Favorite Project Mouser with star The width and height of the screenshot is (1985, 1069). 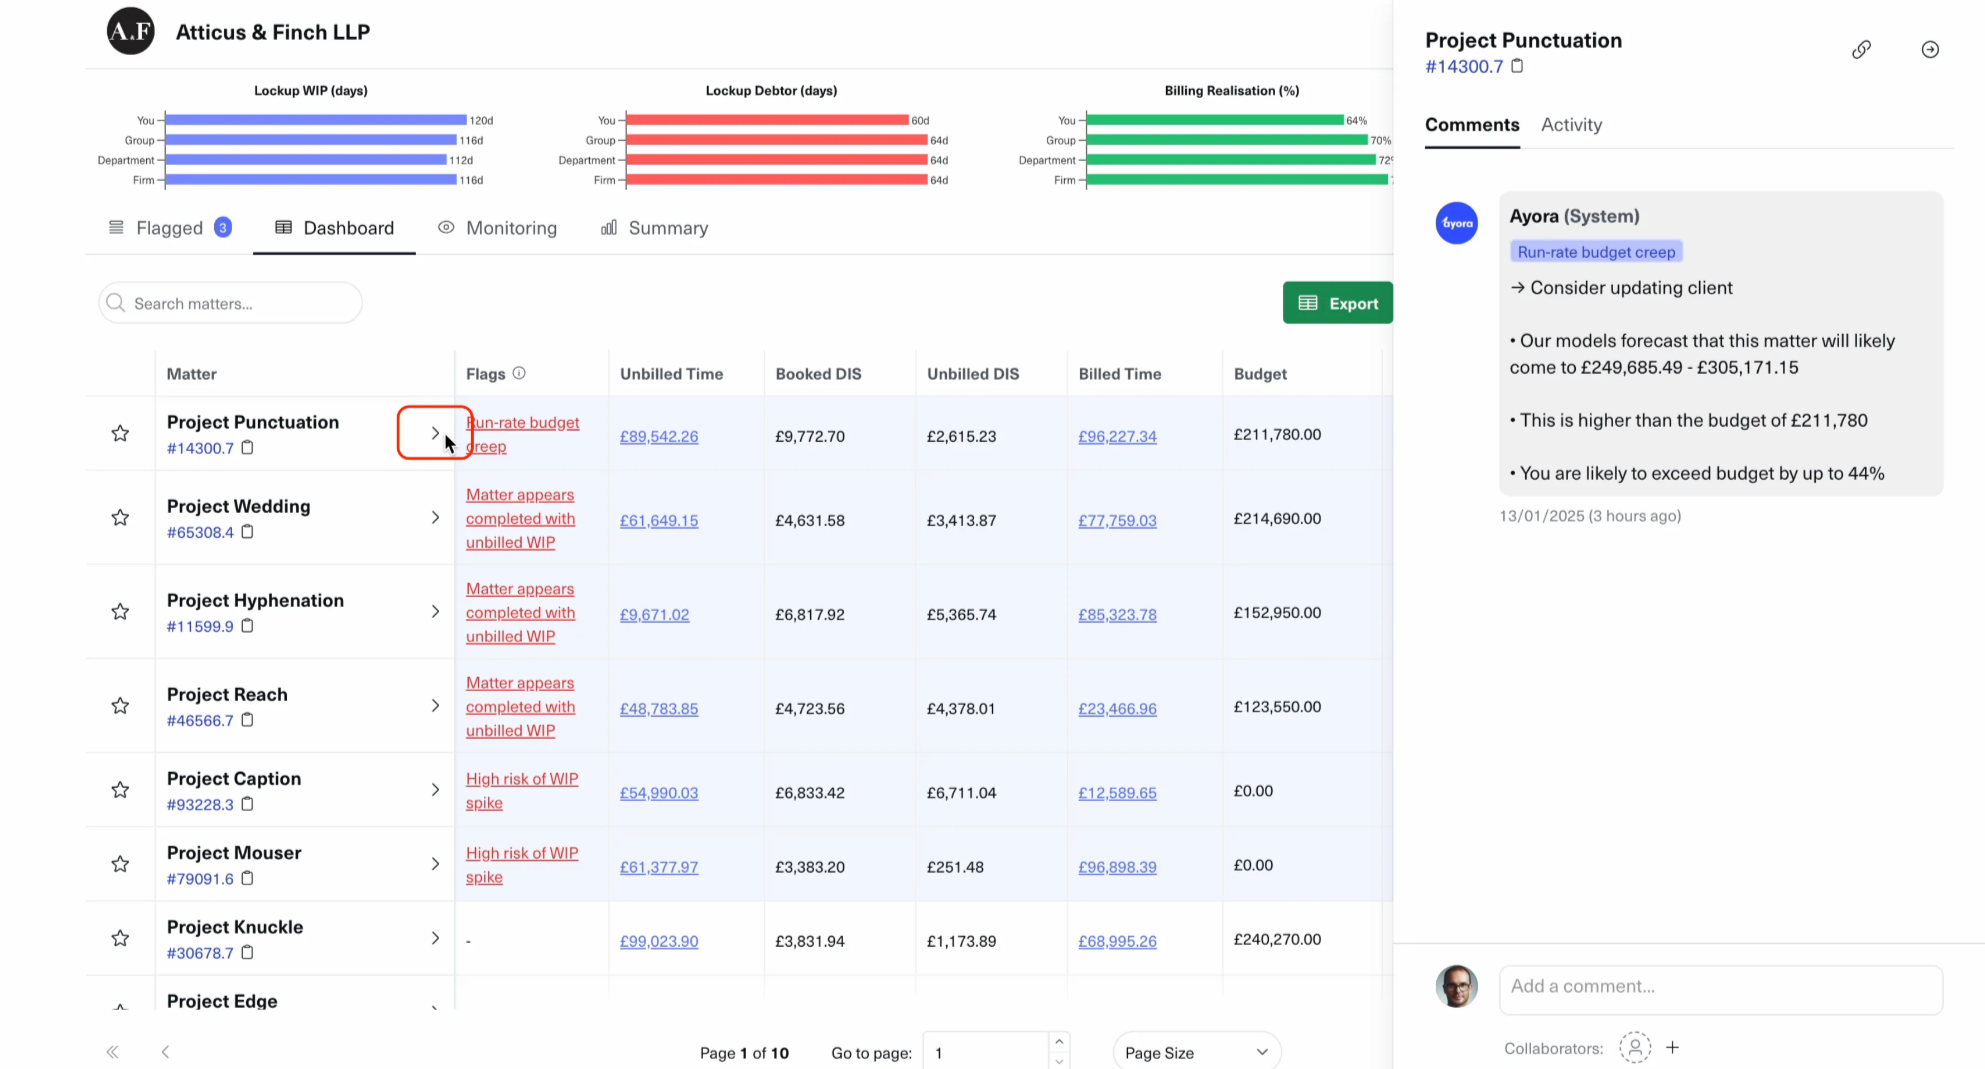[x=120, y=864]
